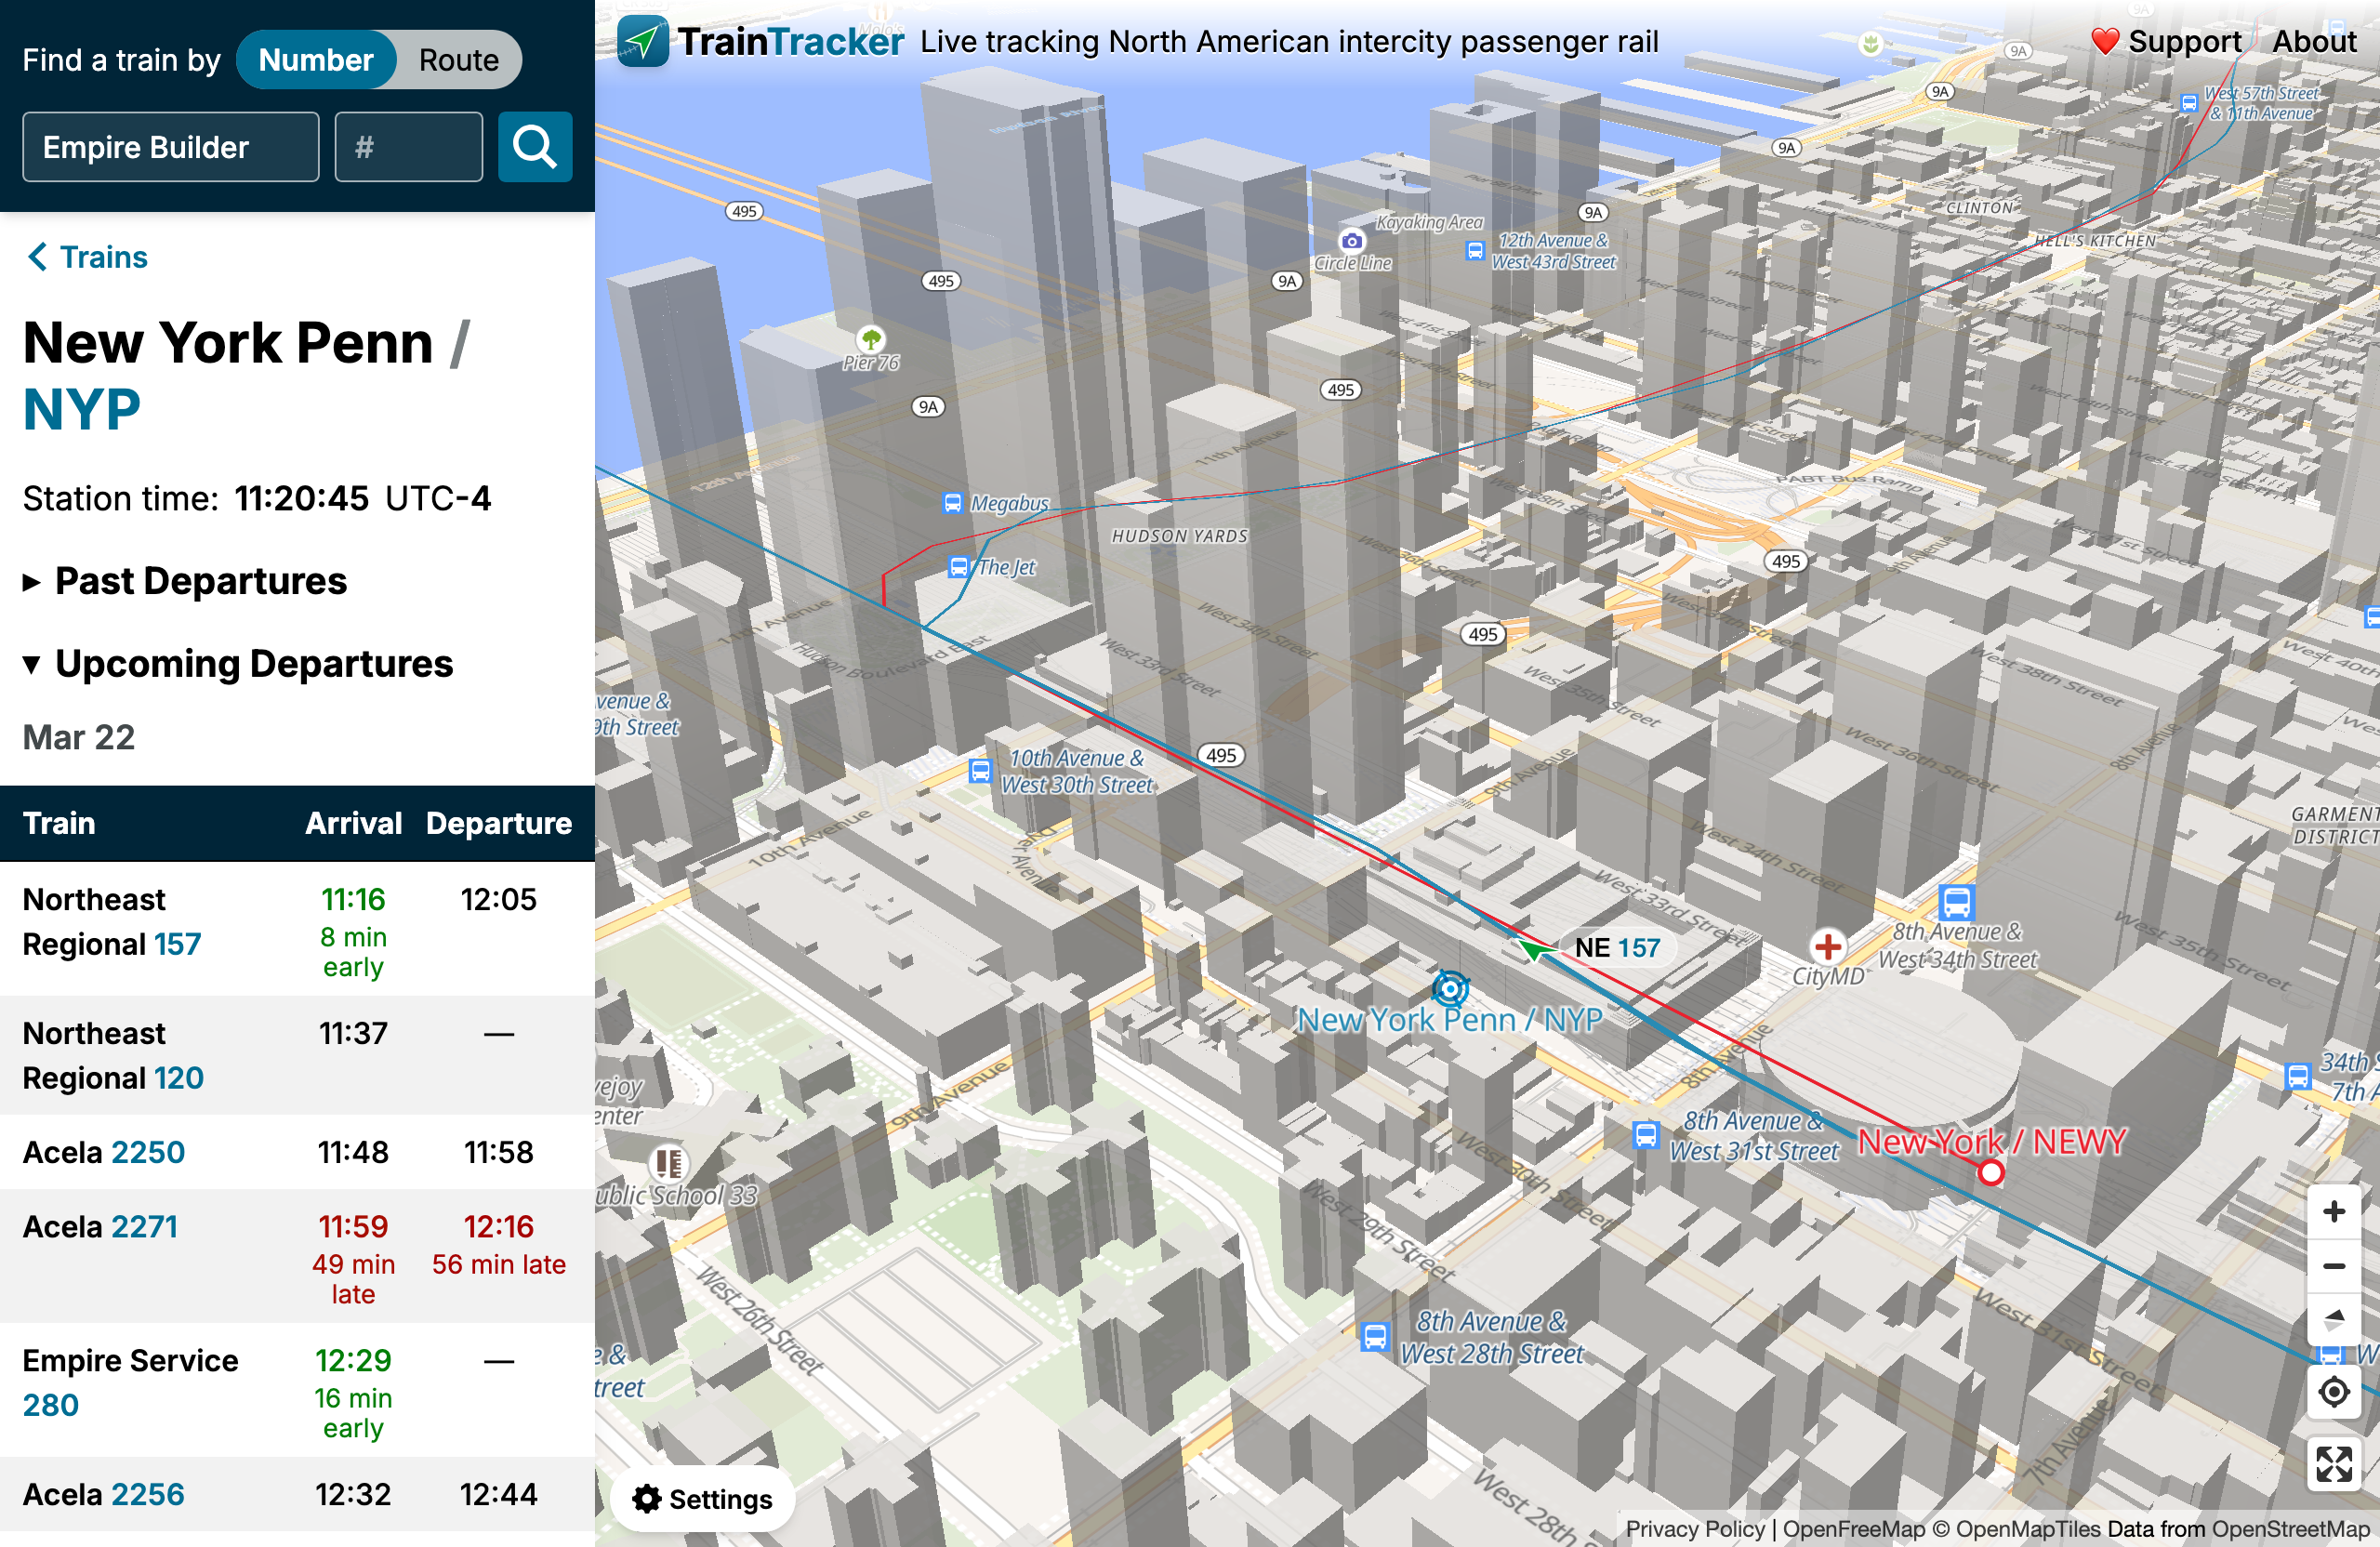Enter fullscreen map mode
This screenshot has height=1547, width=2380.
2333,1464
